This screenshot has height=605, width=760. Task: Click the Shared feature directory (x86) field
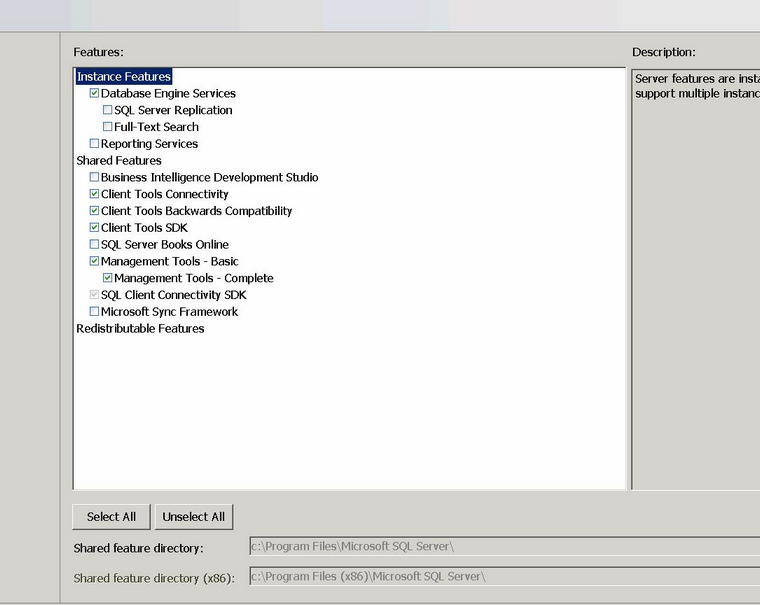click(x=505, y=577)
